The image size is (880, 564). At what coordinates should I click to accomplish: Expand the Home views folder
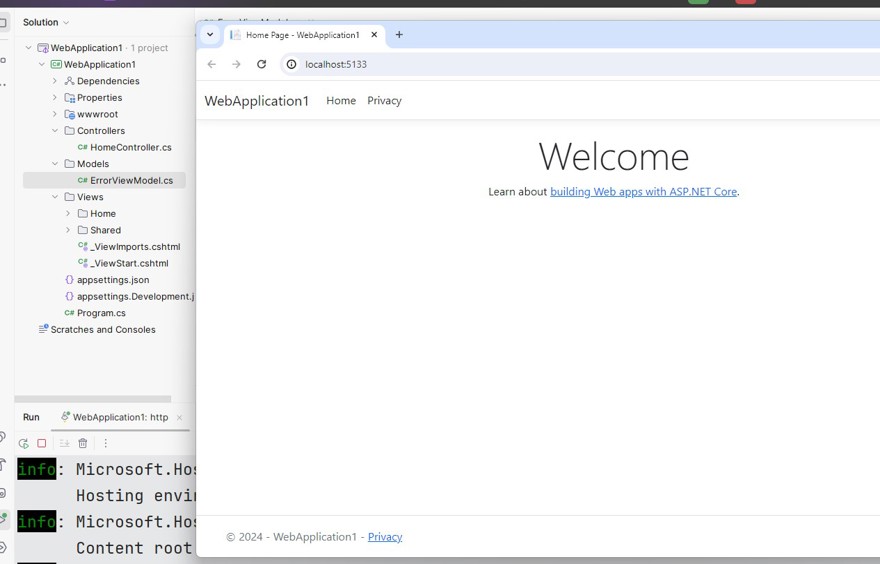click(x=68, y=213)
